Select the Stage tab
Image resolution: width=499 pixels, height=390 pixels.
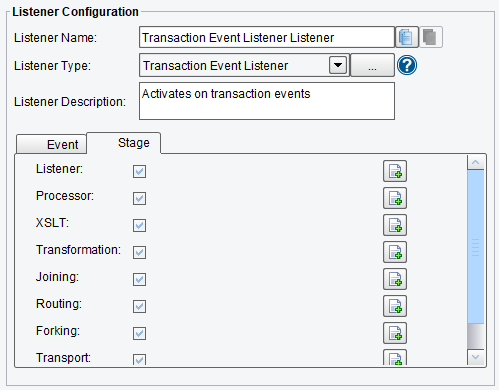tap(124, 143)
